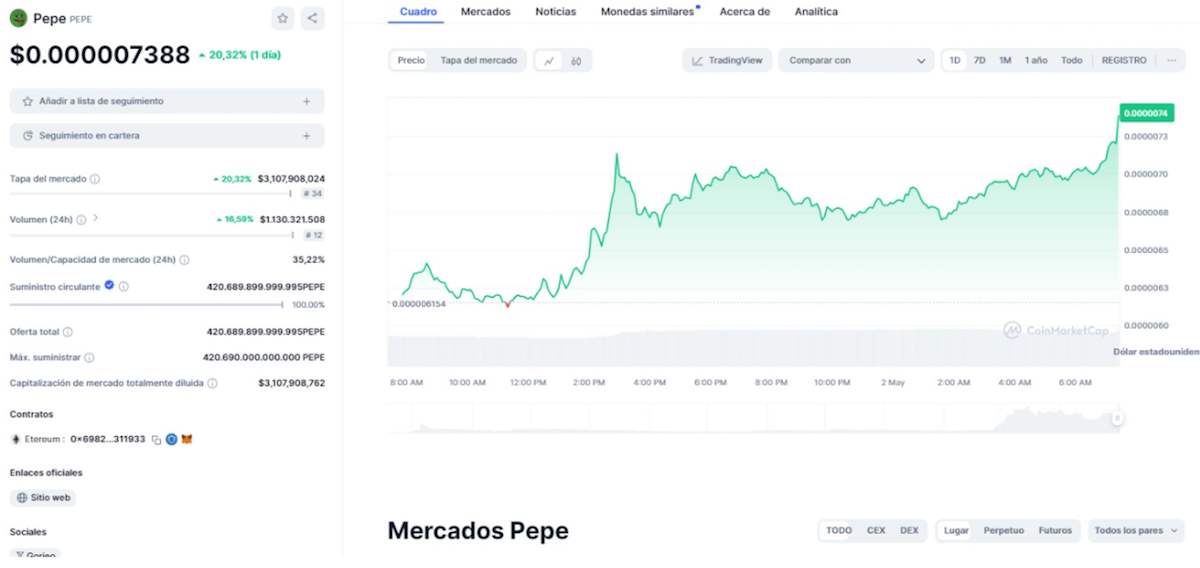1200x568 pixels.
Task: Click Añadir a lista de seguimiento
Action: coord(167,101)
